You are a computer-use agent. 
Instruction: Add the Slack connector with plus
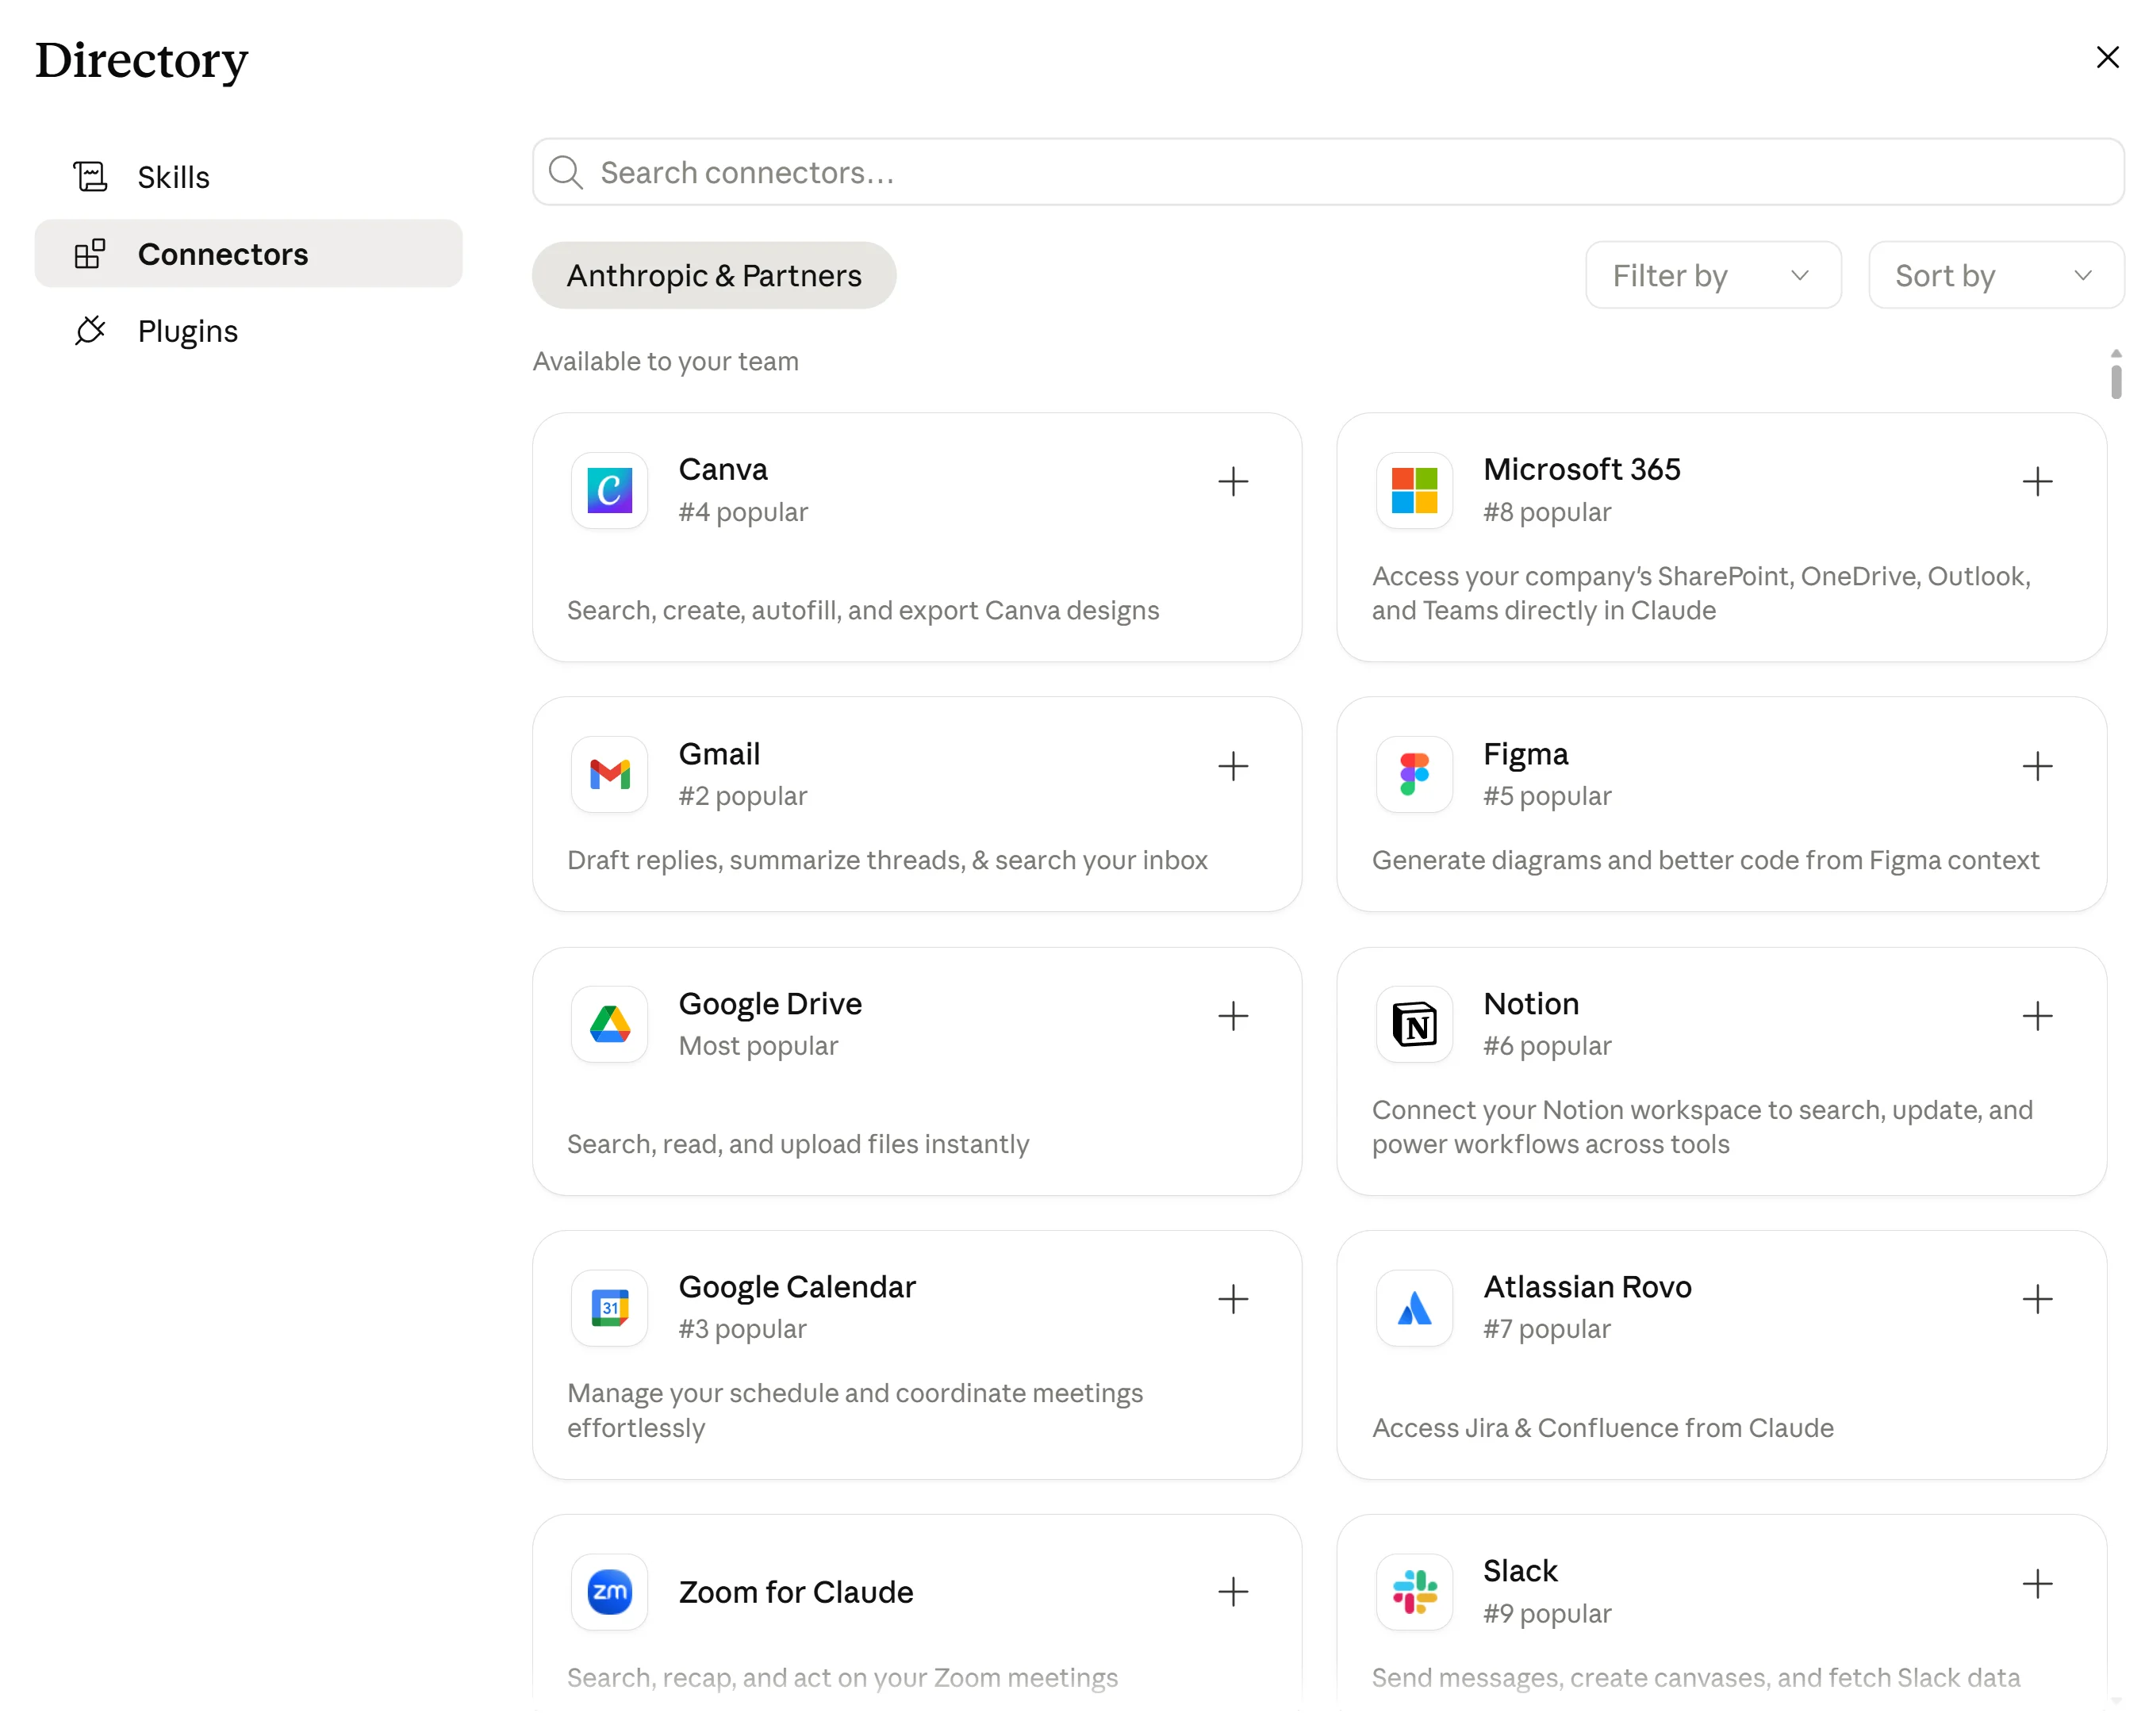(x=2037, y=1584)
